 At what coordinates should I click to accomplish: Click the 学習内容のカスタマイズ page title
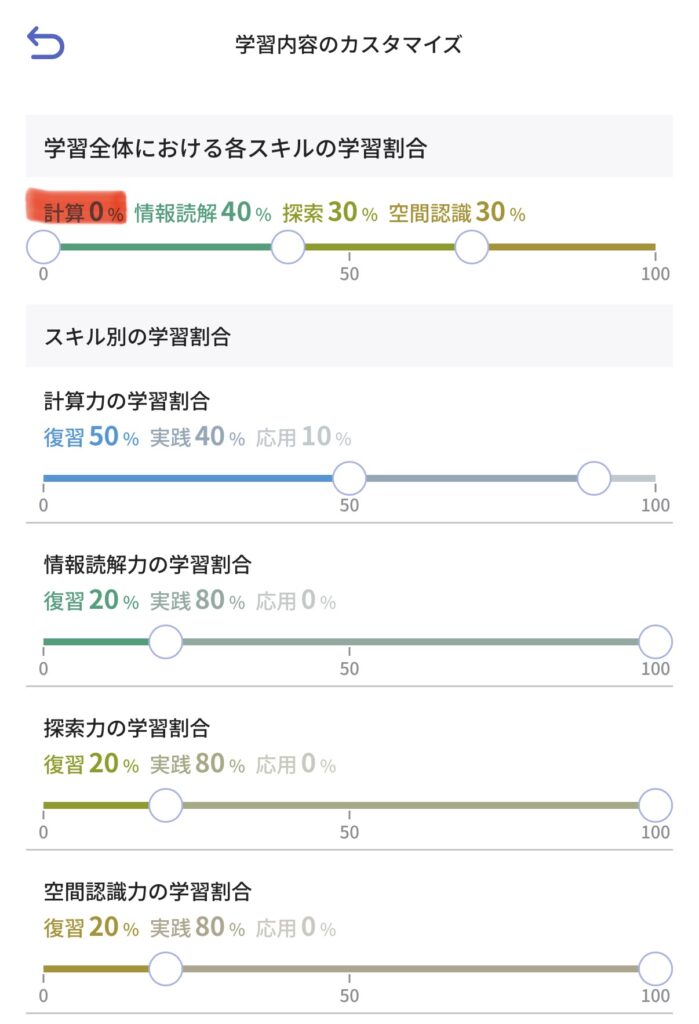pos(349,44)
